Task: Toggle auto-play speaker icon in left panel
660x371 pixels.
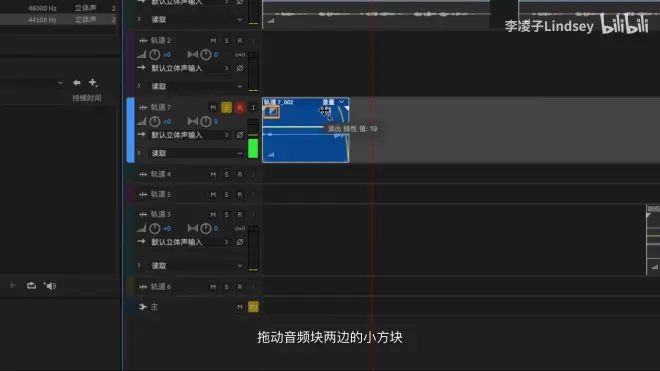Action: [50, 286]
